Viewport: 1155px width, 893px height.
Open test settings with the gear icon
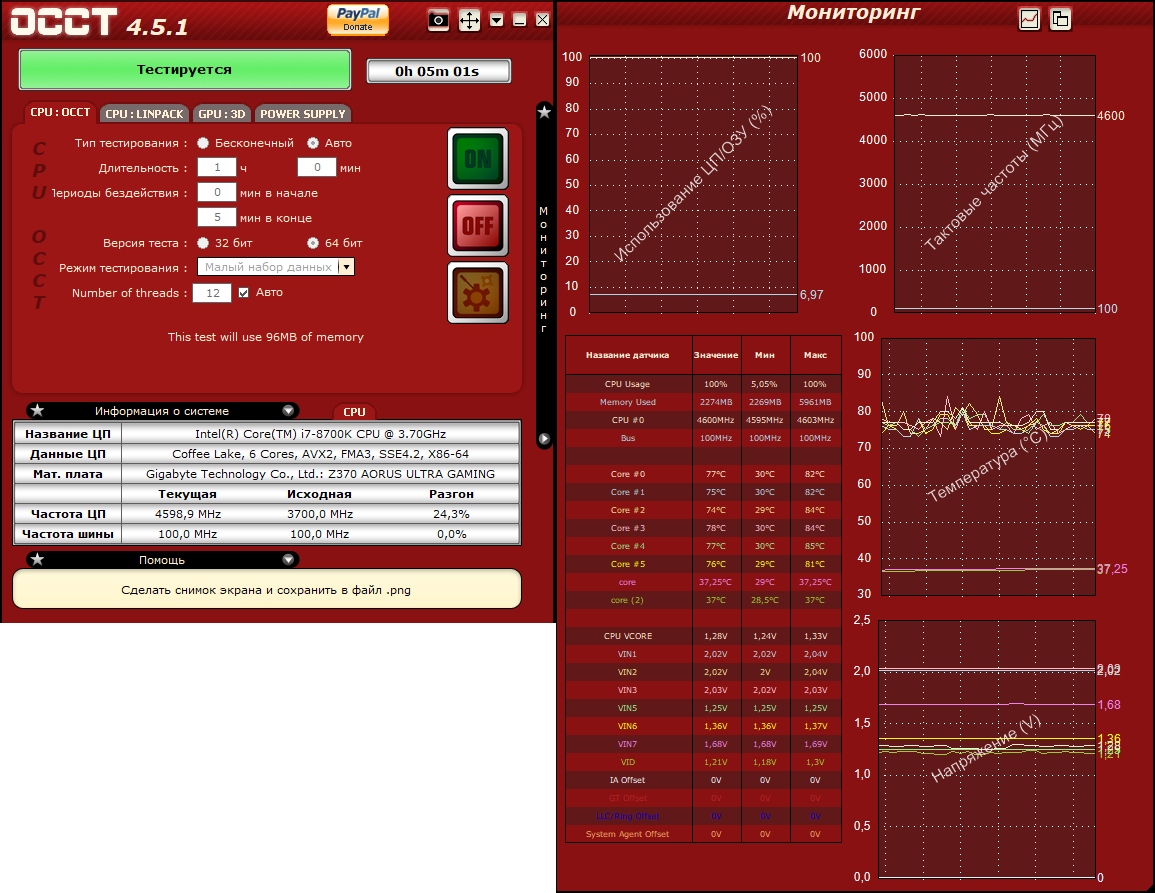pos(478,293)
